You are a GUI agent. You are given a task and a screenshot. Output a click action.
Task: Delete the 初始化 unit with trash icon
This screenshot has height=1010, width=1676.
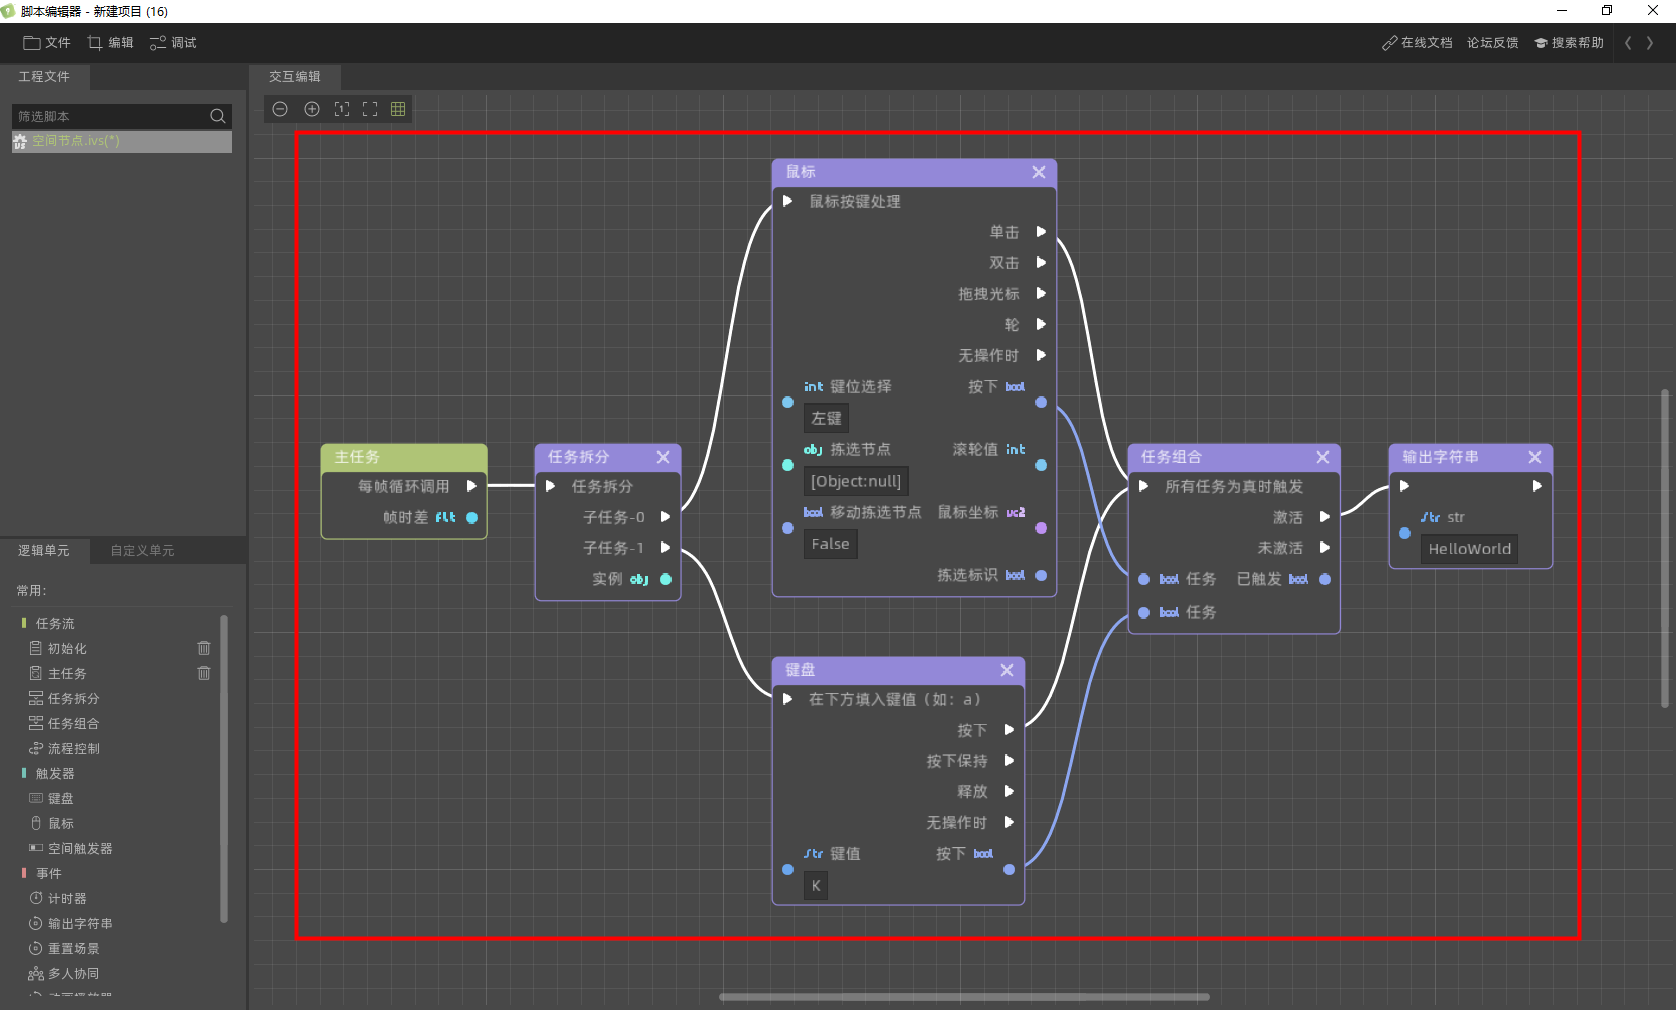(x=204, y=648)
